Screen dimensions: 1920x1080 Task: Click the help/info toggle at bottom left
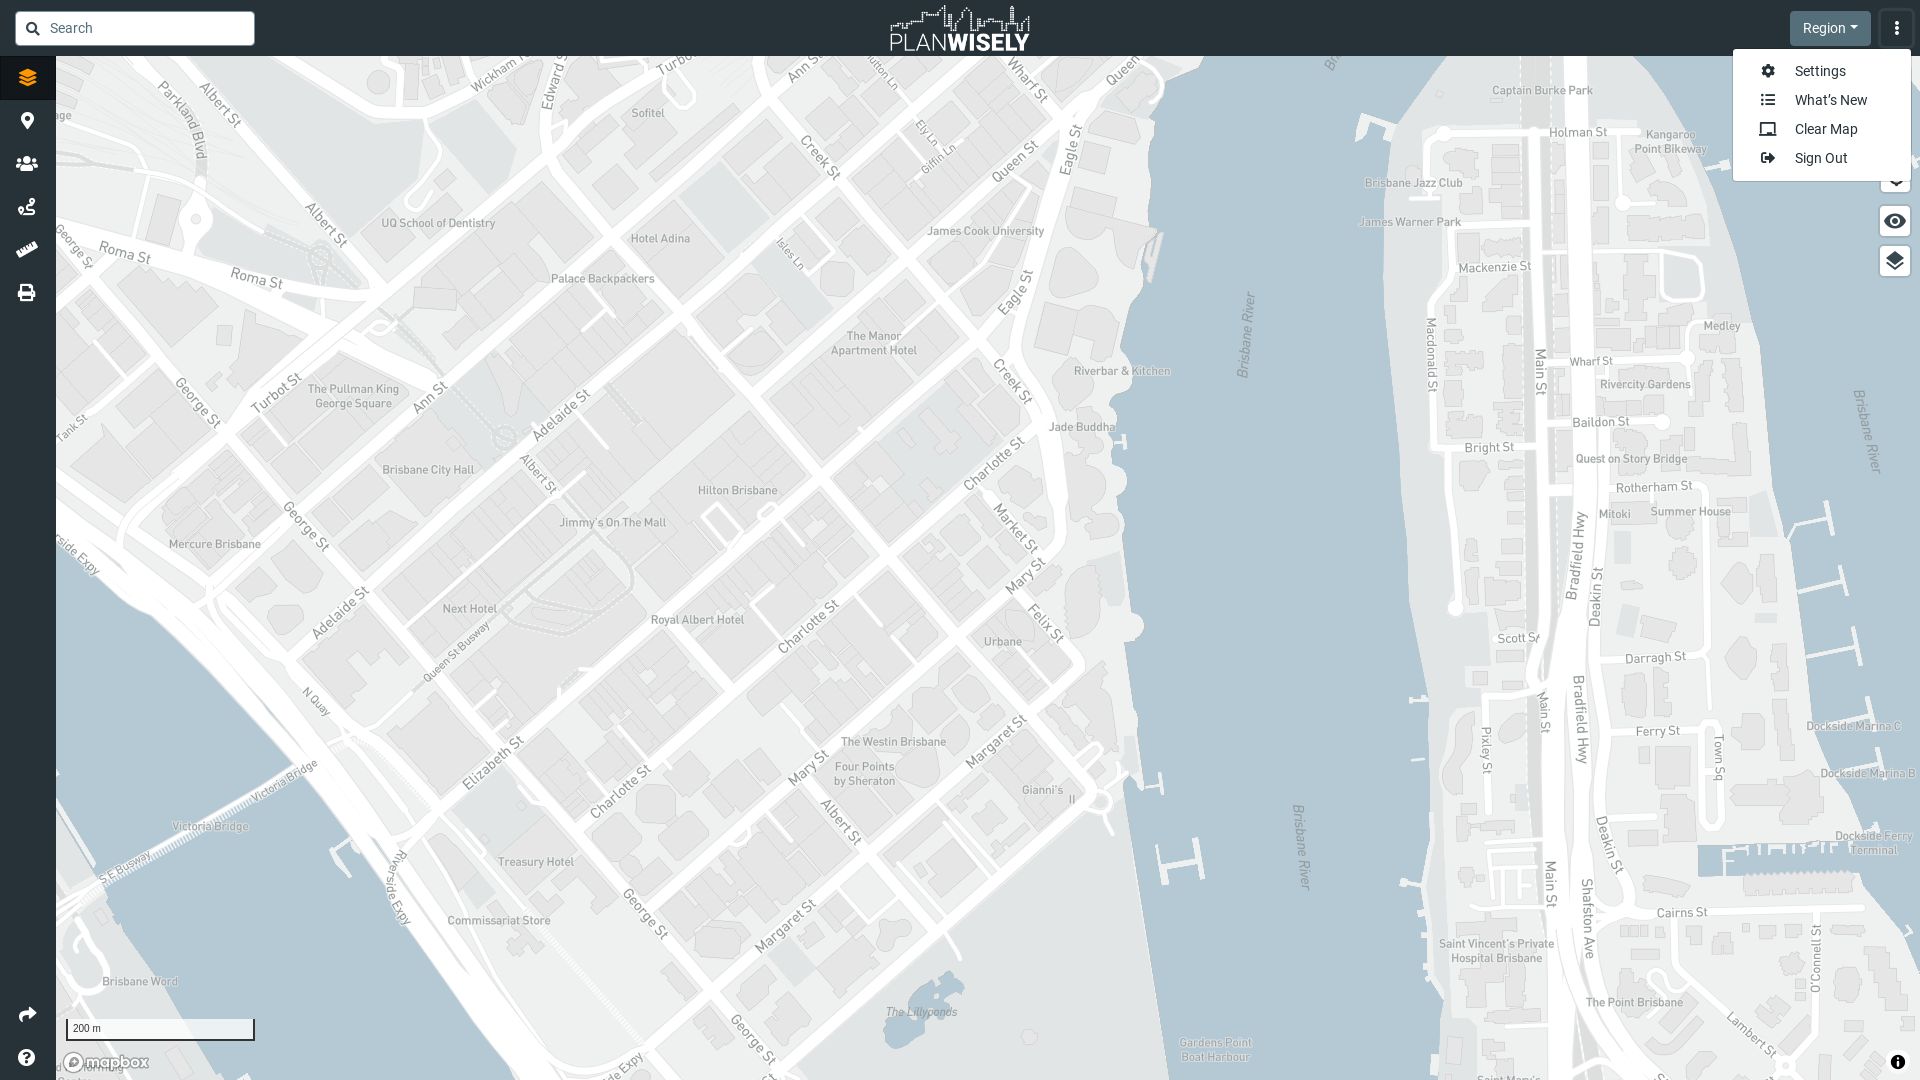[x=26, y=1056]
